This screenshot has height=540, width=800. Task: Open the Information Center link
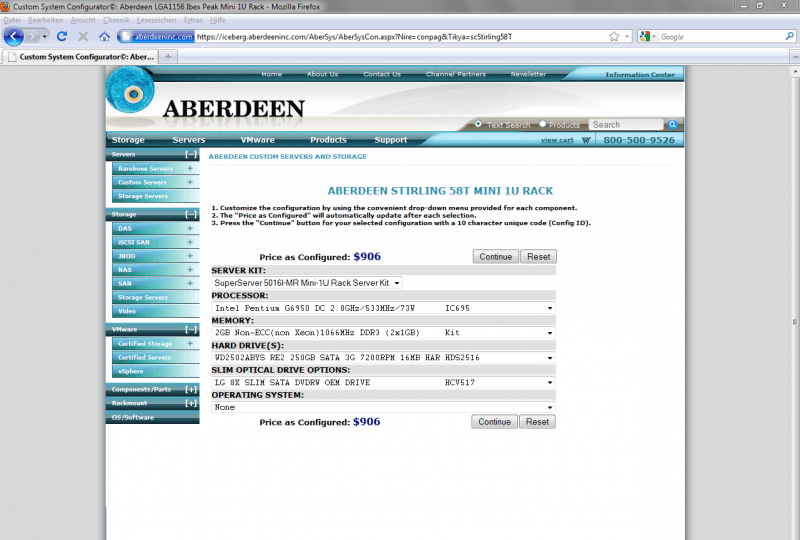click(x=640, y=75)
